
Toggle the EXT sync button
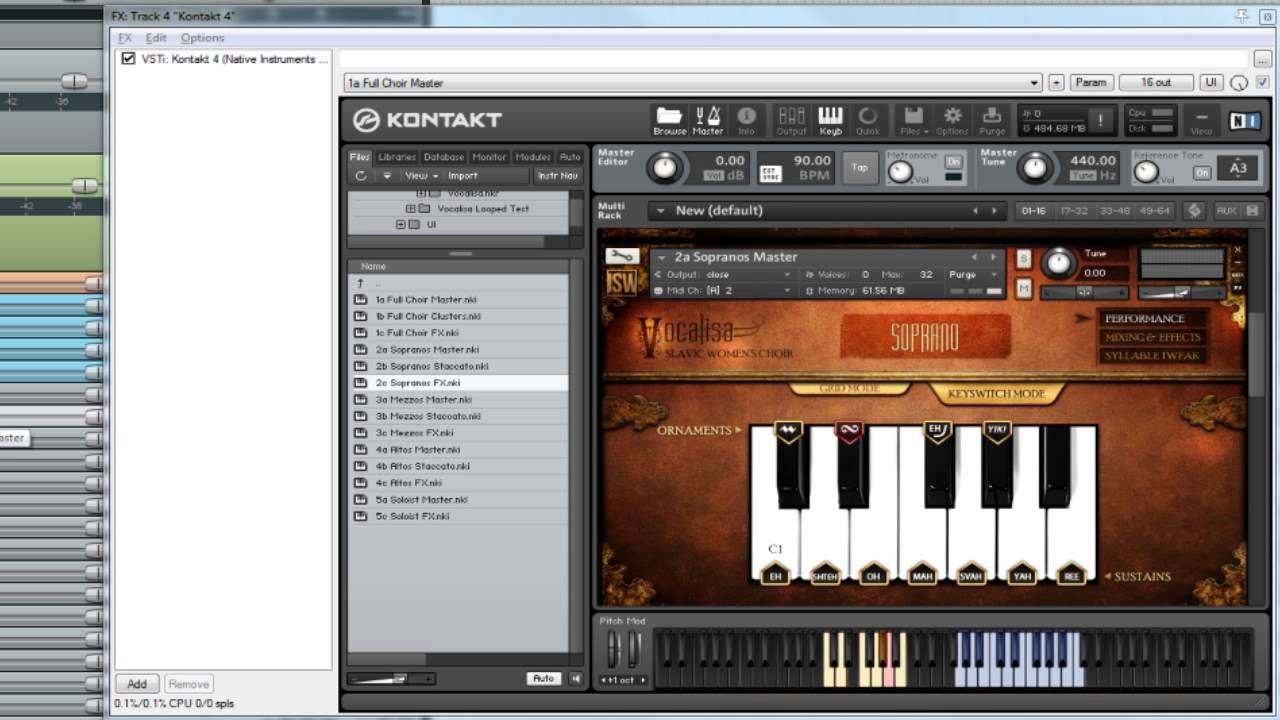click(x=770, y=173)
